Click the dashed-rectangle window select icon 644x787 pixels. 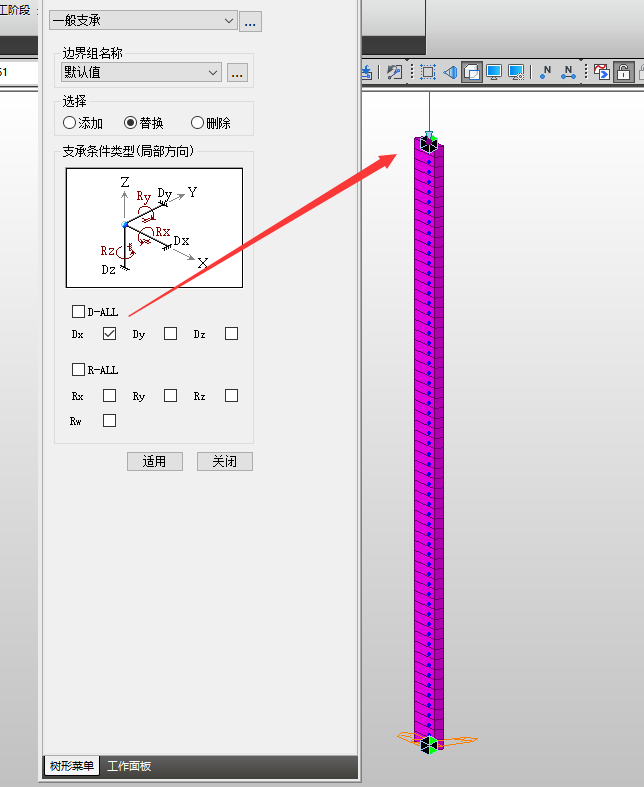click(428, 72)
